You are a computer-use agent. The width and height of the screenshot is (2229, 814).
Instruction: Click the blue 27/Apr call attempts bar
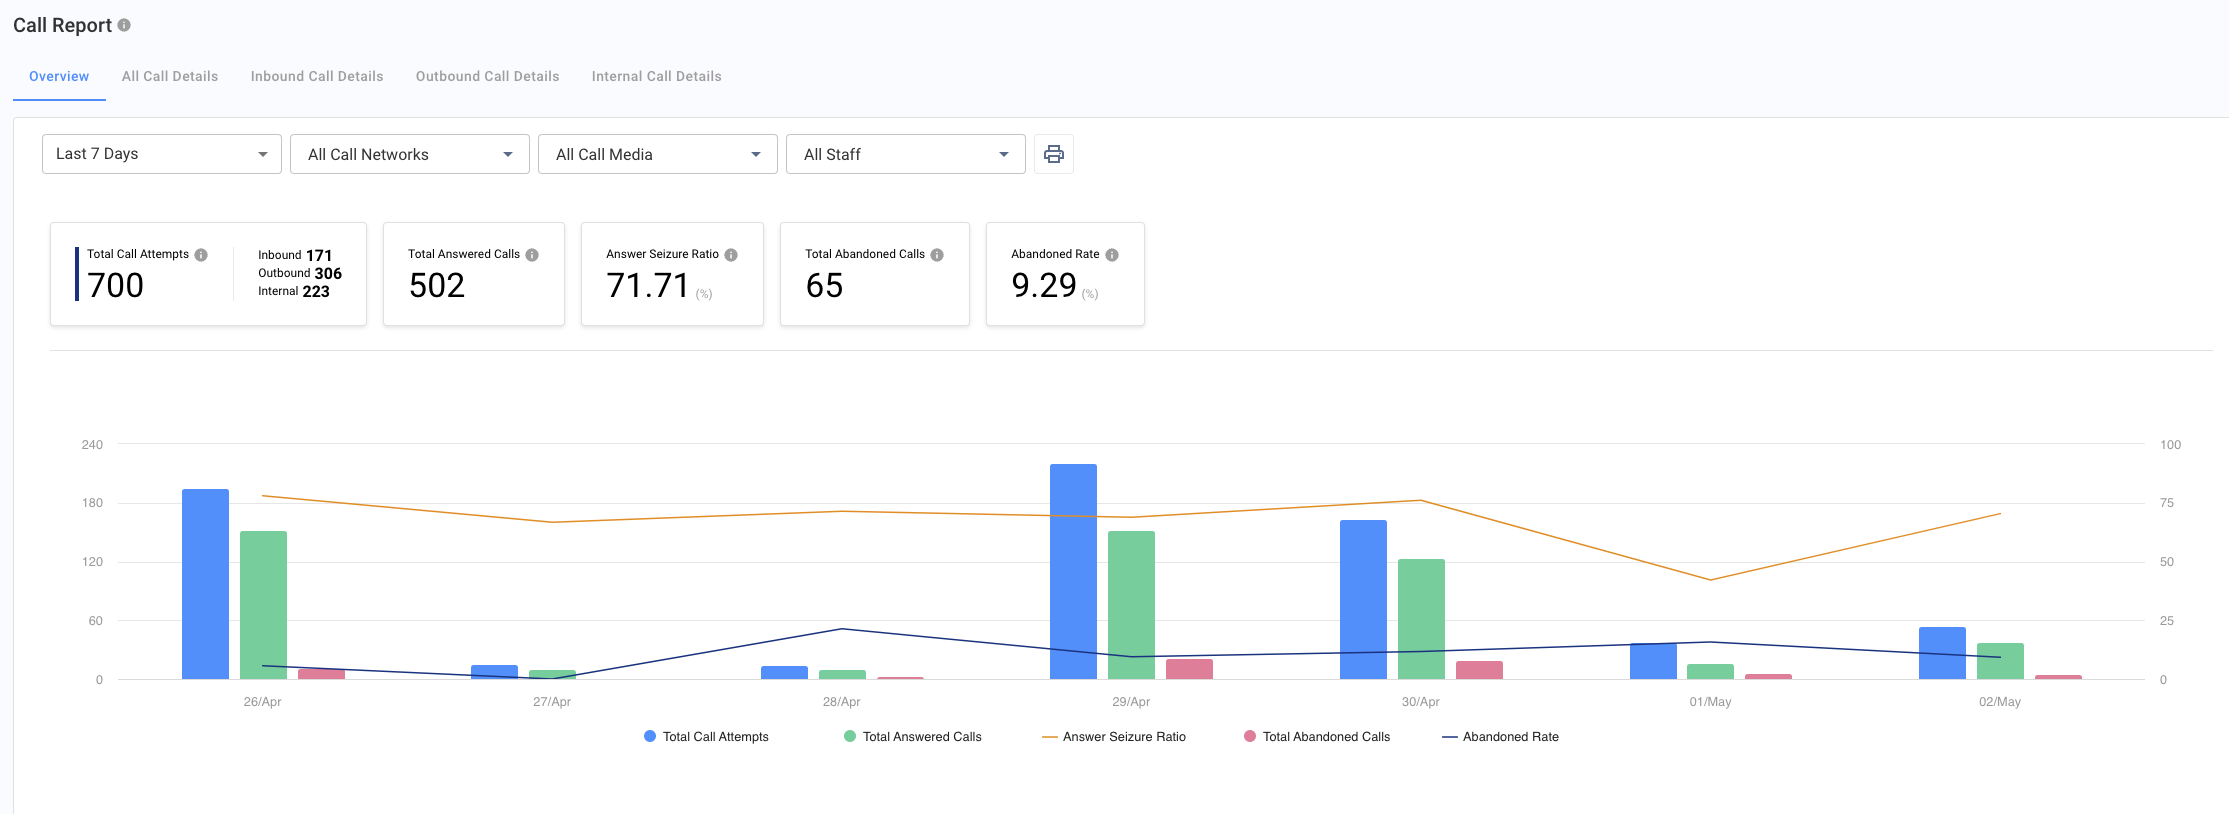pyautogui.click(x=494, y=672)
